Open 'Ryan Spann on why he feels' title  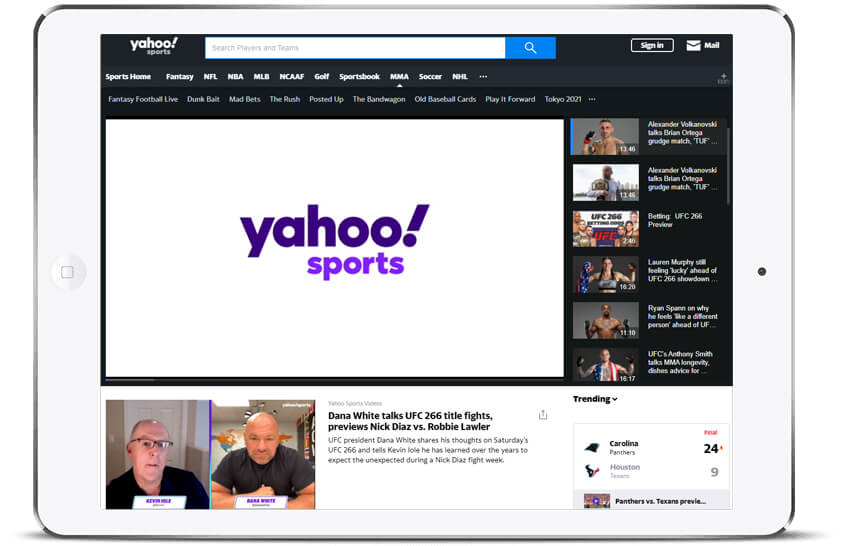click(x=683, y=316)
